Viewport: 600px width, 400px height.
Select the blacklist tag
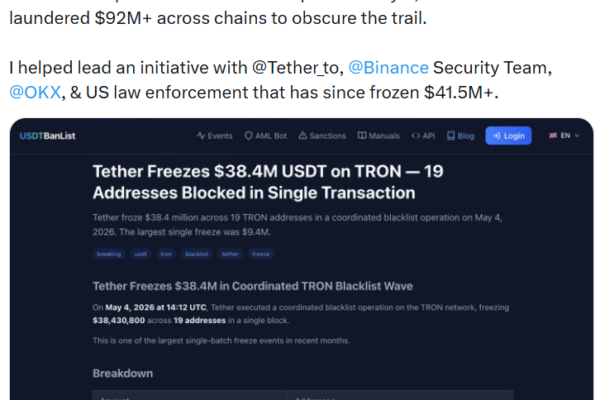(197, 254)
